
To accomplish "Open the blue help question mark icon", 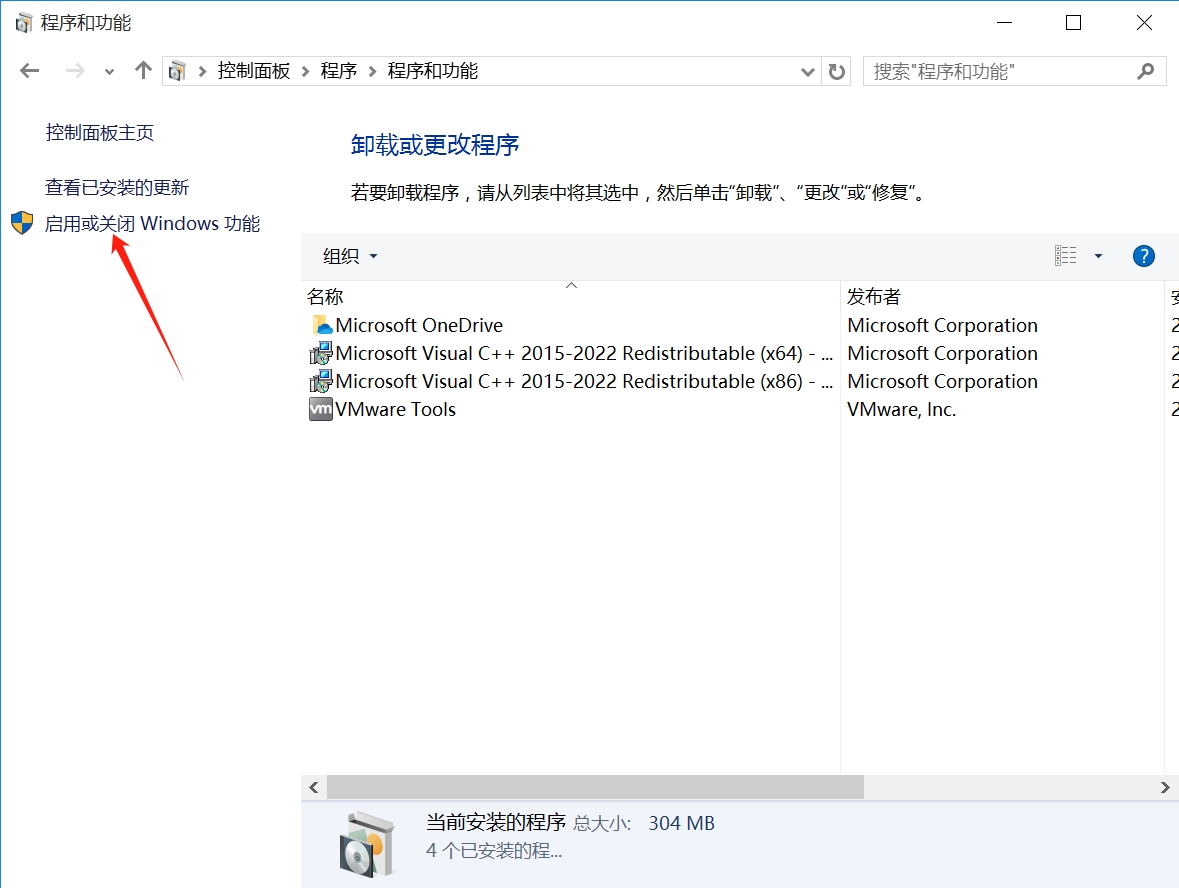I will (1143, 256).
